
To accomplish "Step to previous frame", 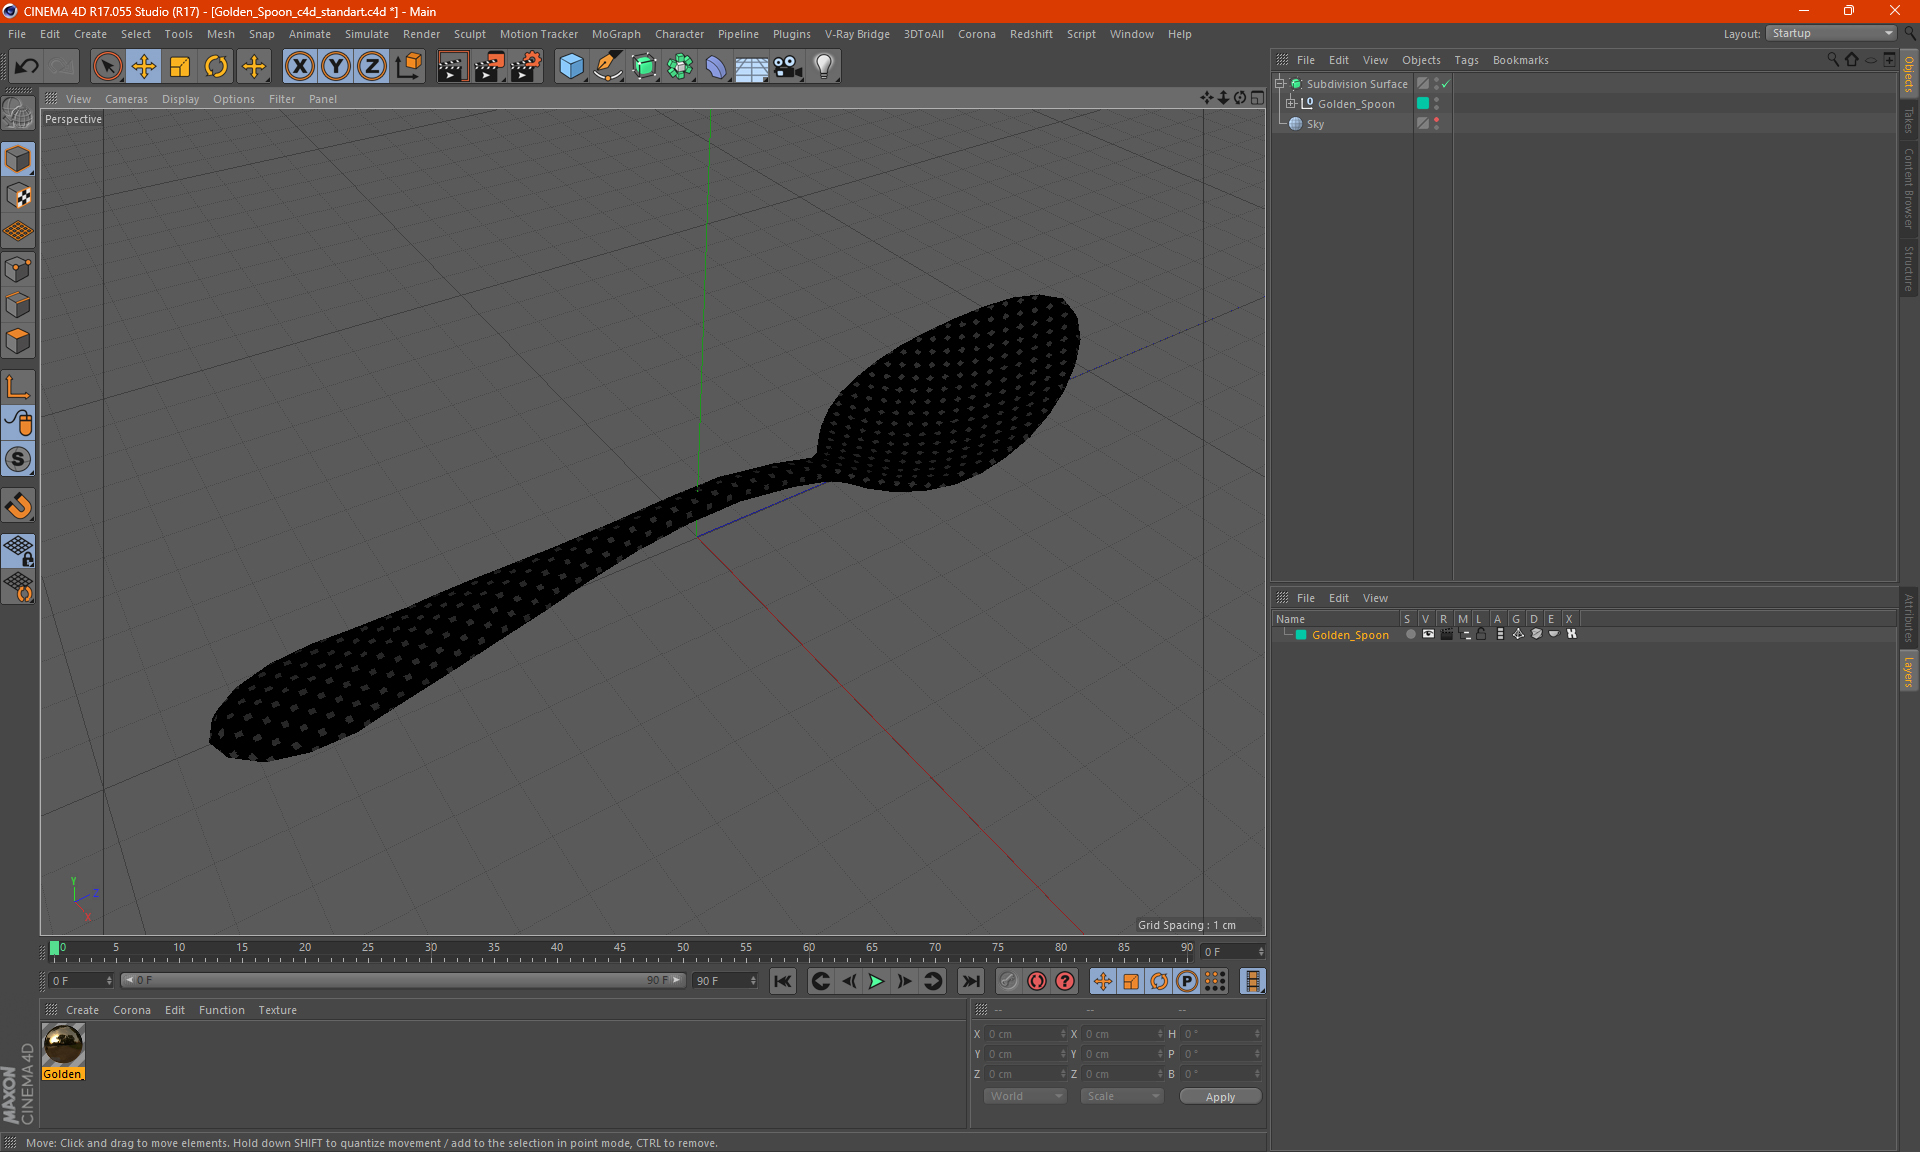I will tap(849, 981).
